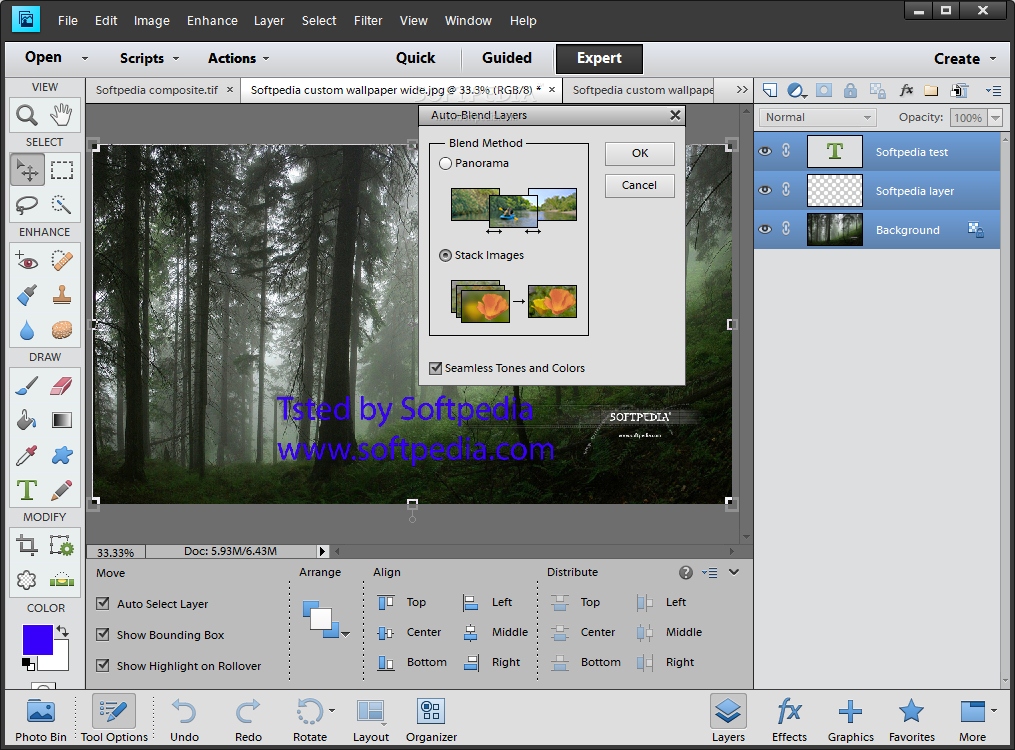1015x750 pixels.
Task: Select the Quick Selection tool
Action: pyautogui.click(x=61, y=204)
